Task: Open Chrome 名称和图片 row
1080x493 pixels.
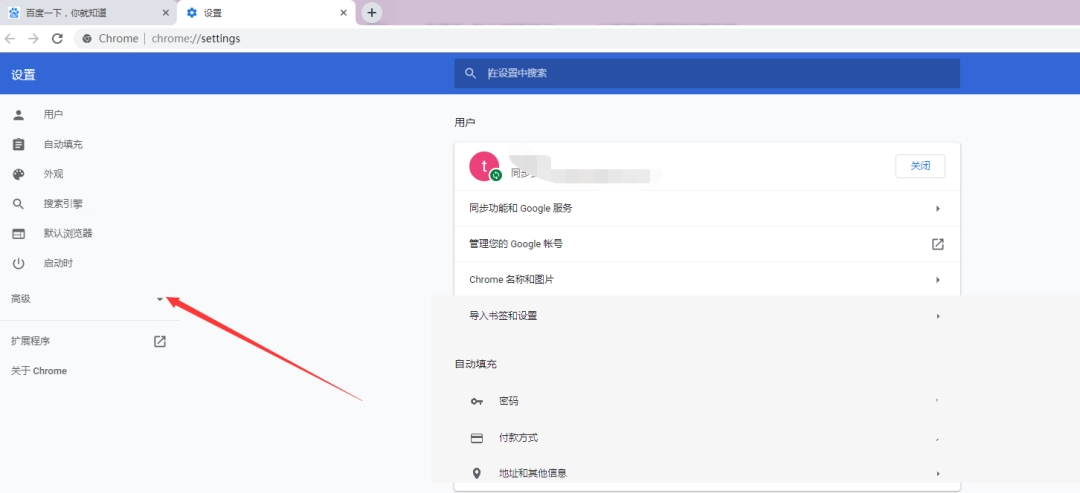Action: click(x=707, y=280)
